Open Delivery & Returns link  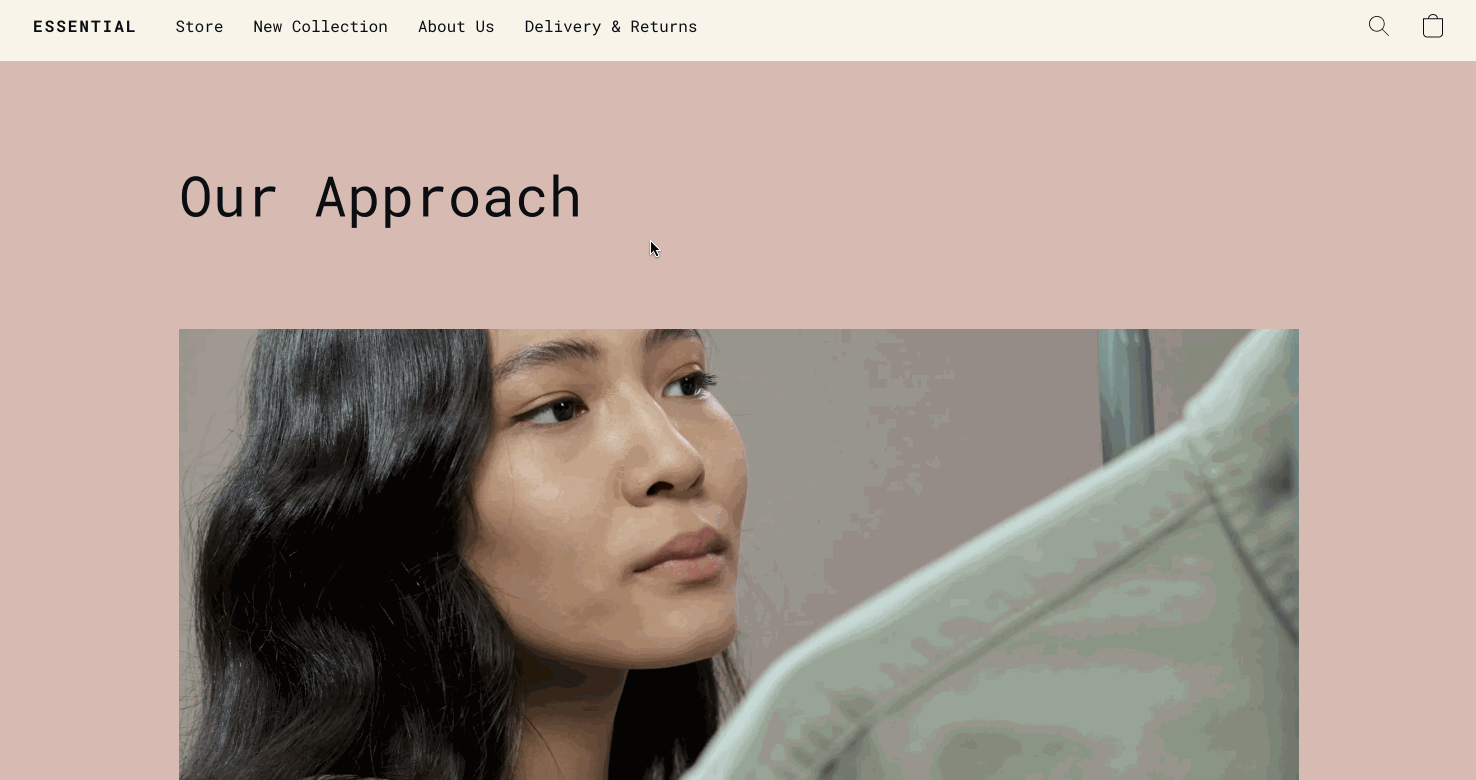tap(611, 27)
